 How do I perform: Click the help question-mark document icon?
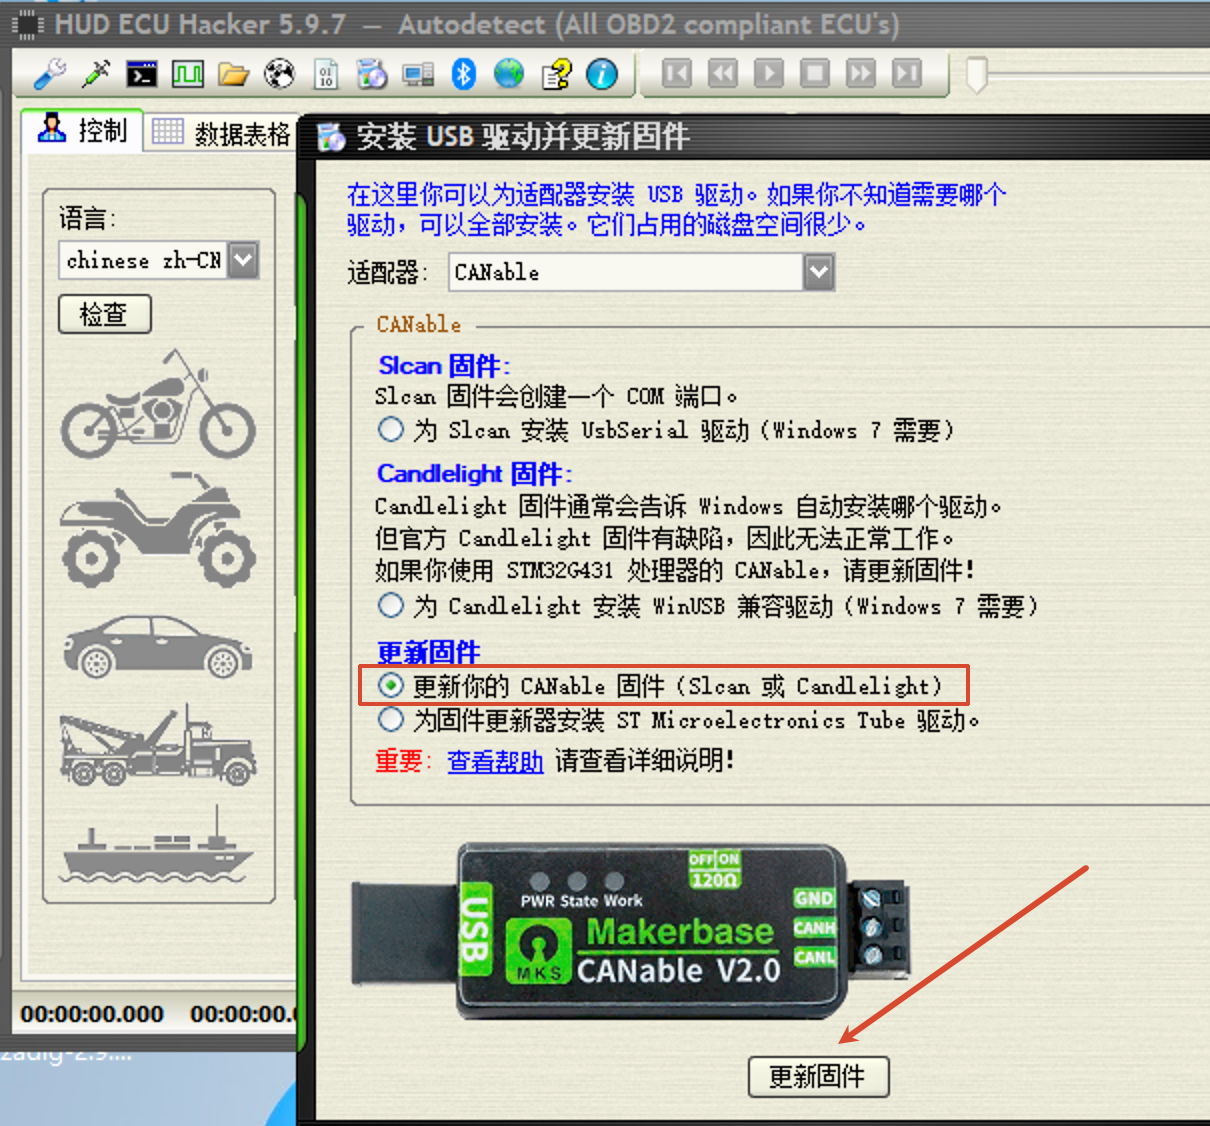(556, 74)
